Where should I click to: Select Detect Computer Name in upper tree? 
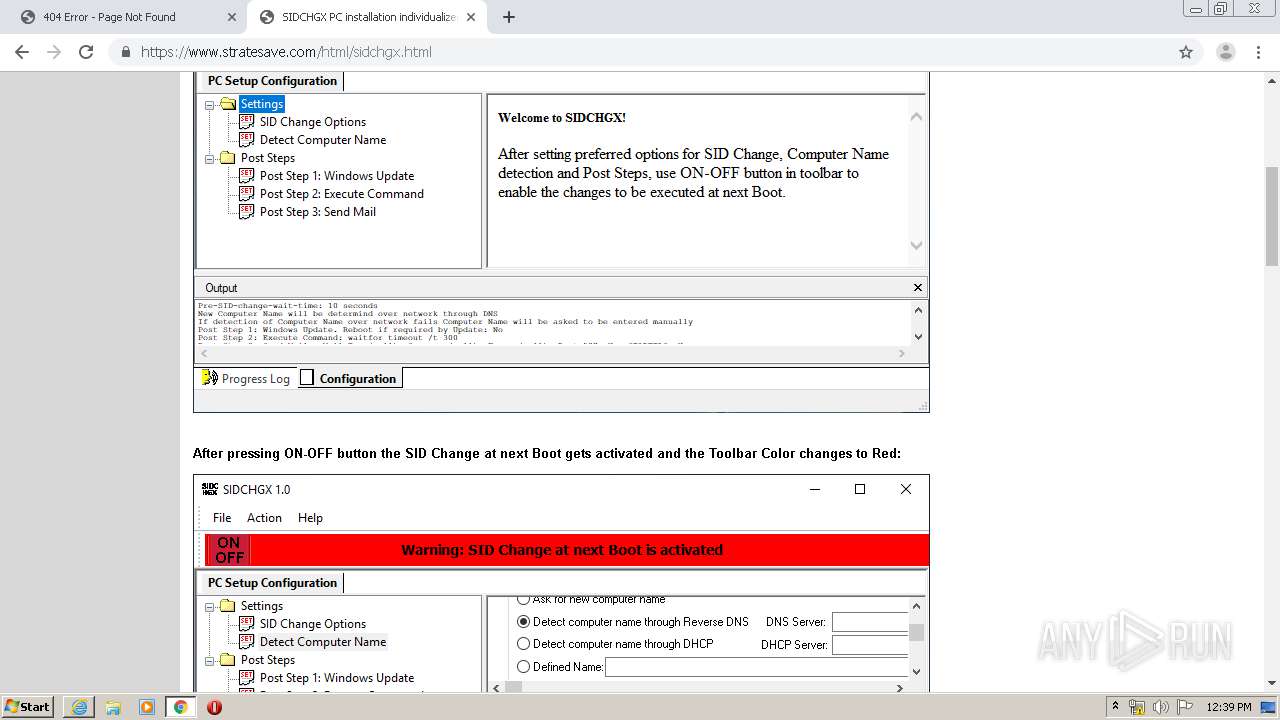[323, 140]
